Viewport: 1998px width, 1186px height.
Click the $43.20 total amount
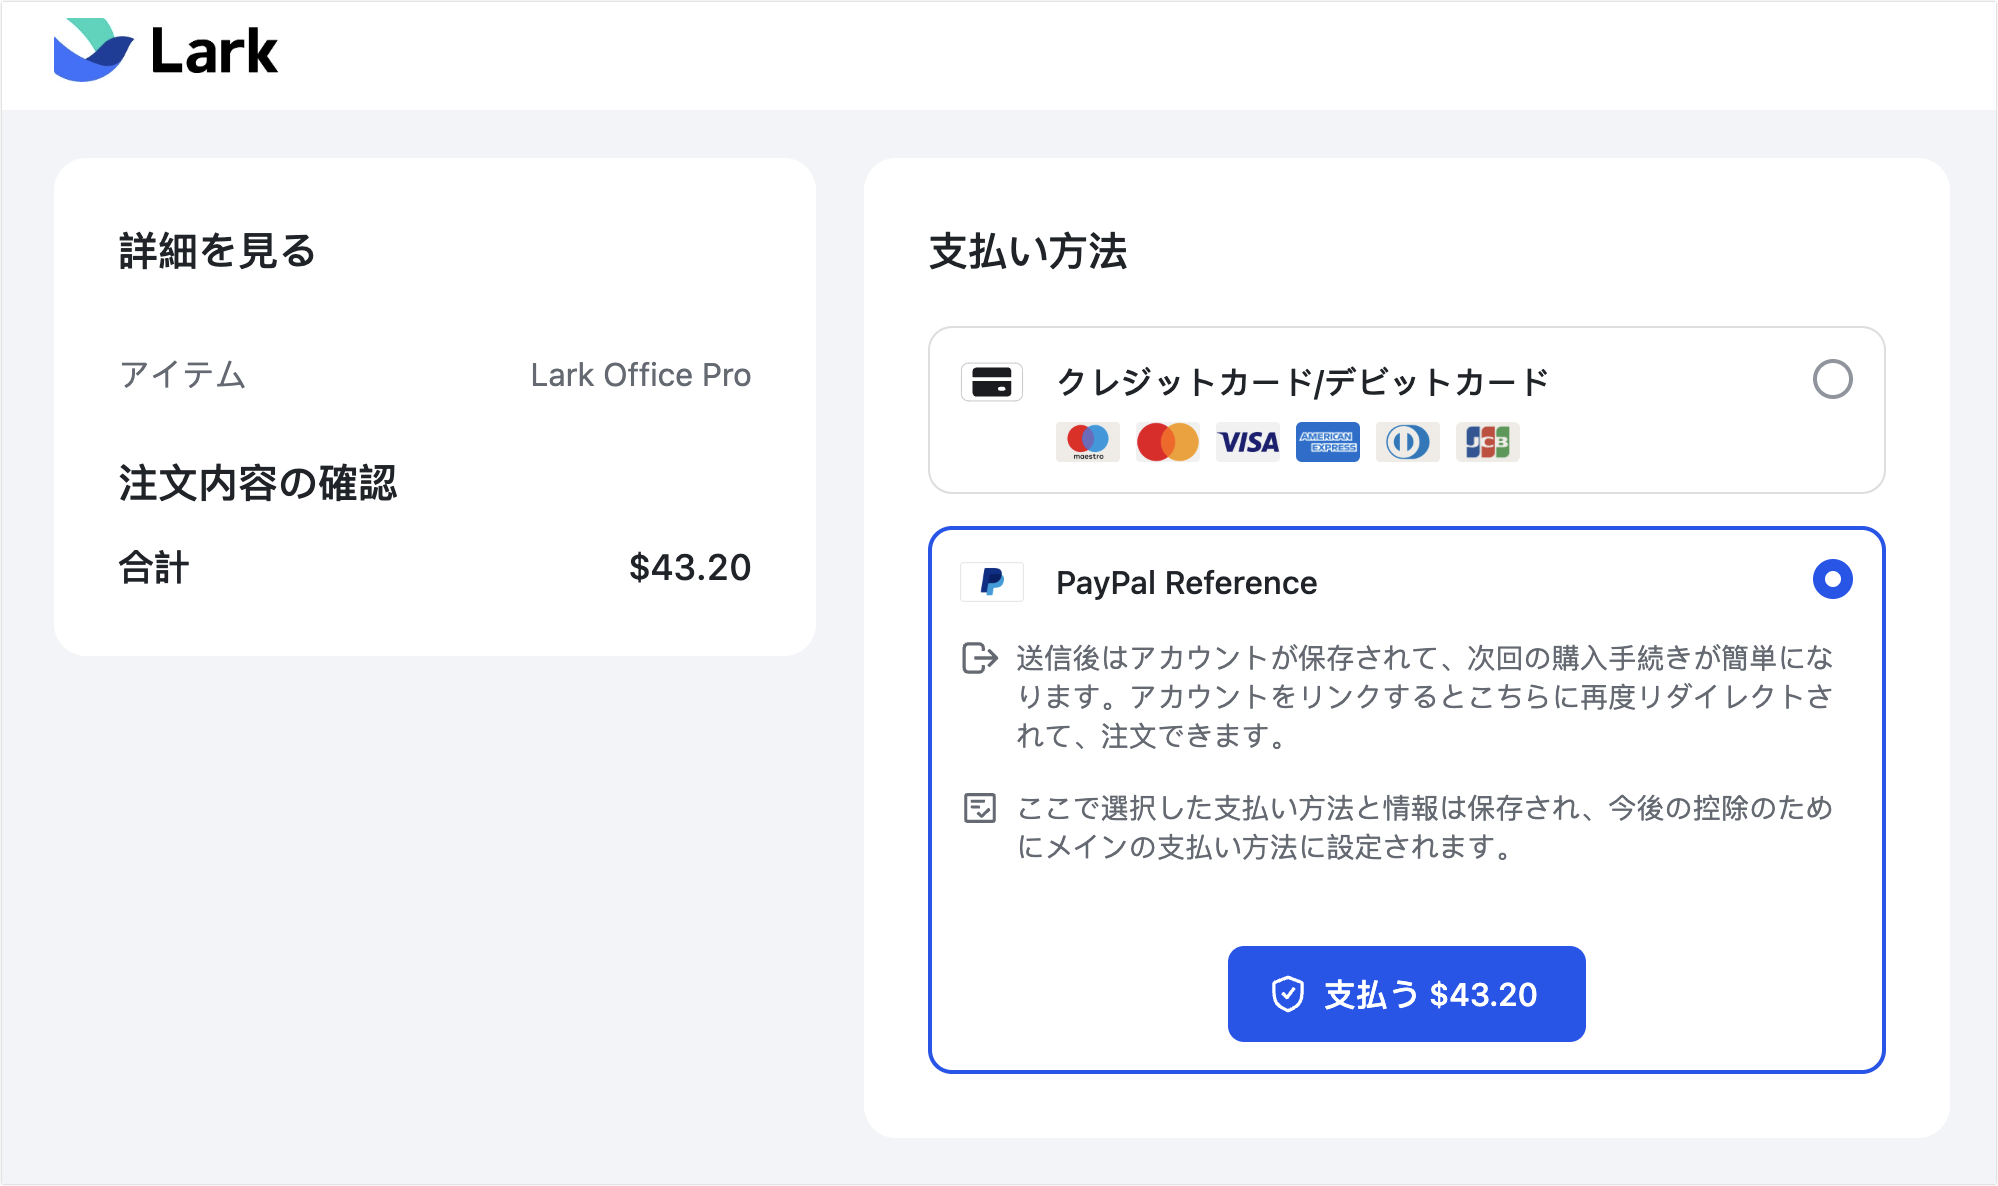coord(690,568)
